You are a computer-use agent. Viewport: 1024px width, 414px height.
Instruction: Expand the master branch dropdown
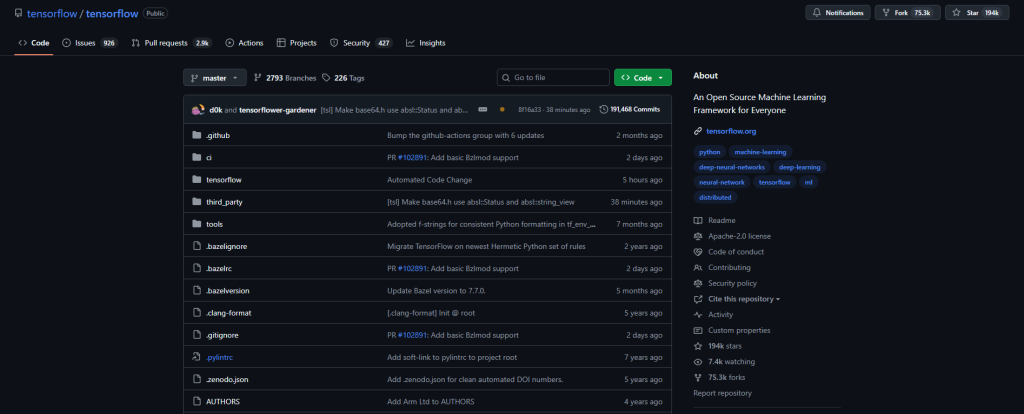coord(215,78)
